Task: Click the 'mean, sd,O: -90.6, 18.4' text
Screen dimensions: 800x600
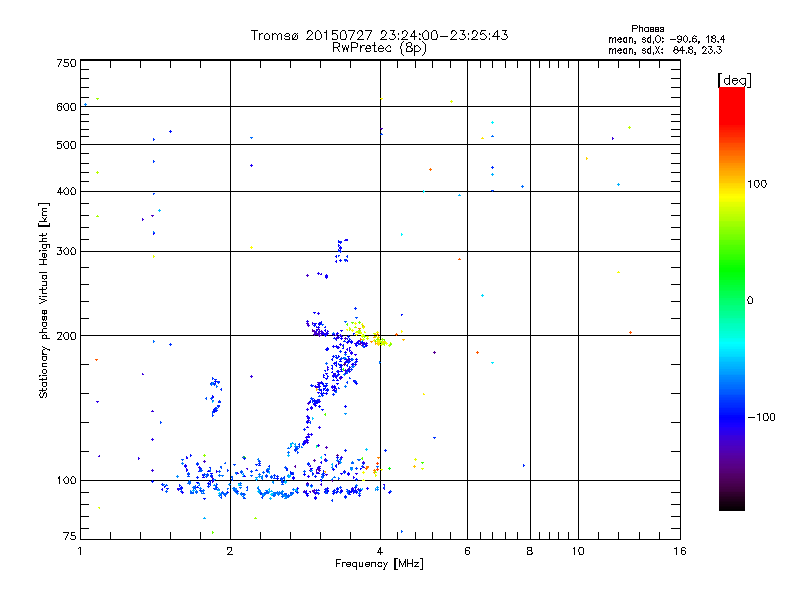Action: (x=666, y=39)
